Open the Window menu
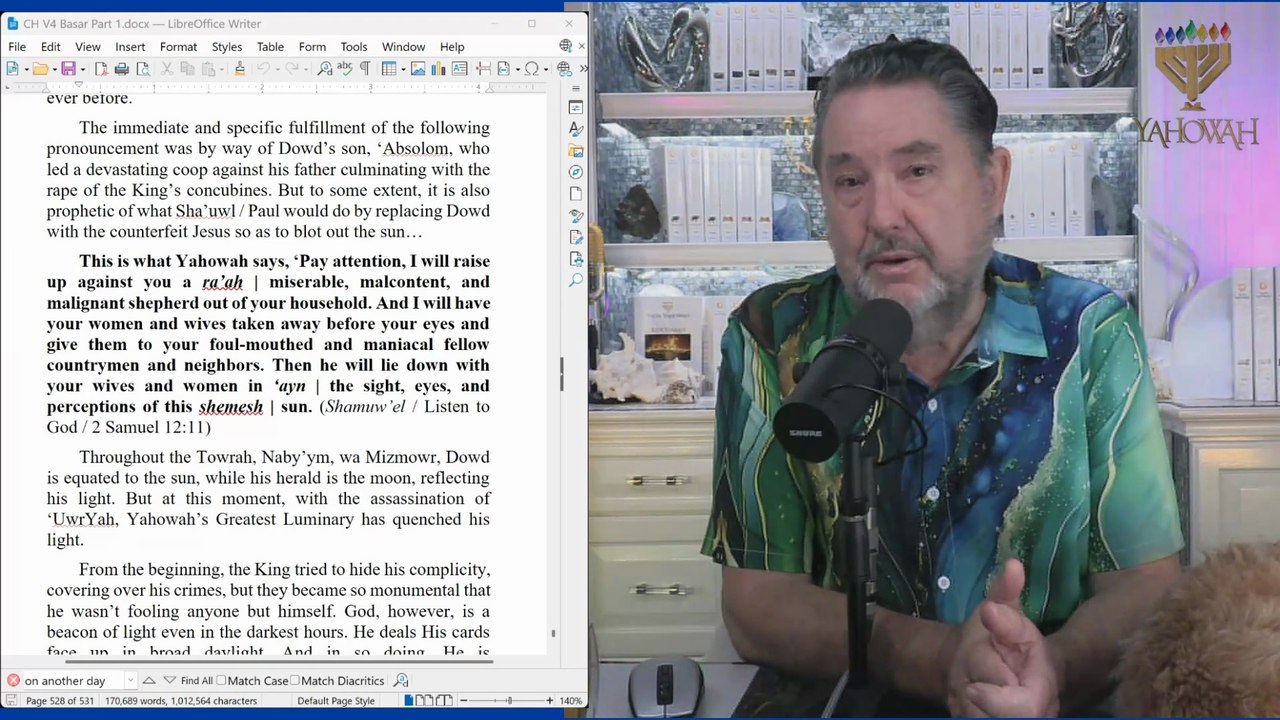Viewport: 1280px width, 720px height. tap(403, 47)
